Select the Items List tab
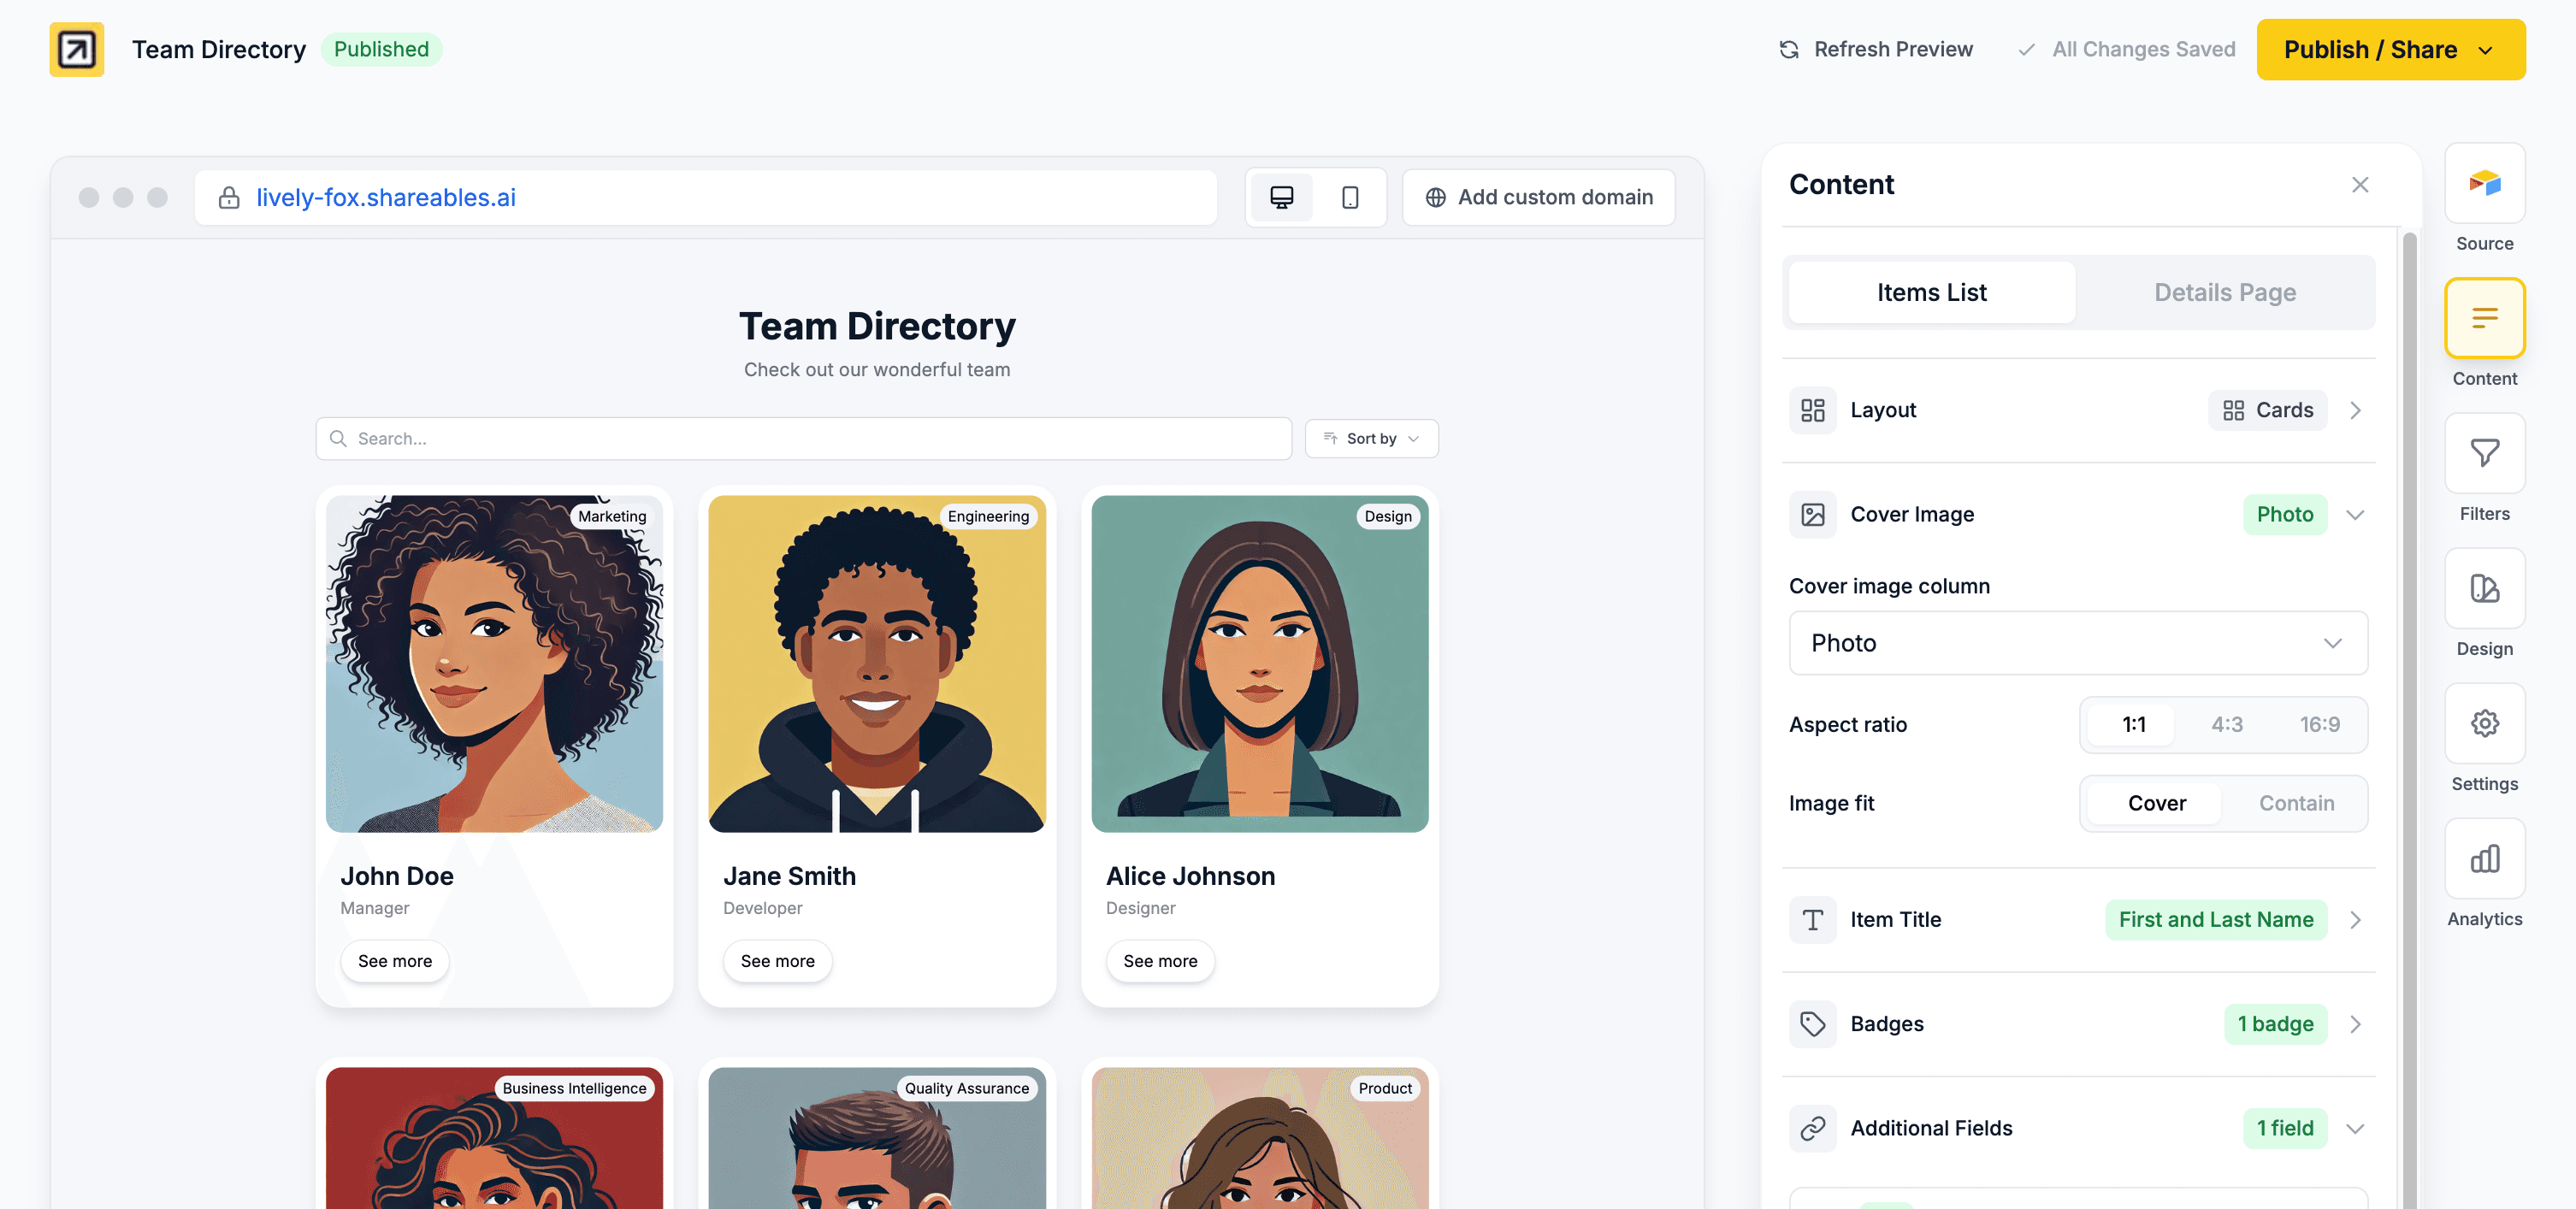The image size is (2576, 1209). (1931, 292)
